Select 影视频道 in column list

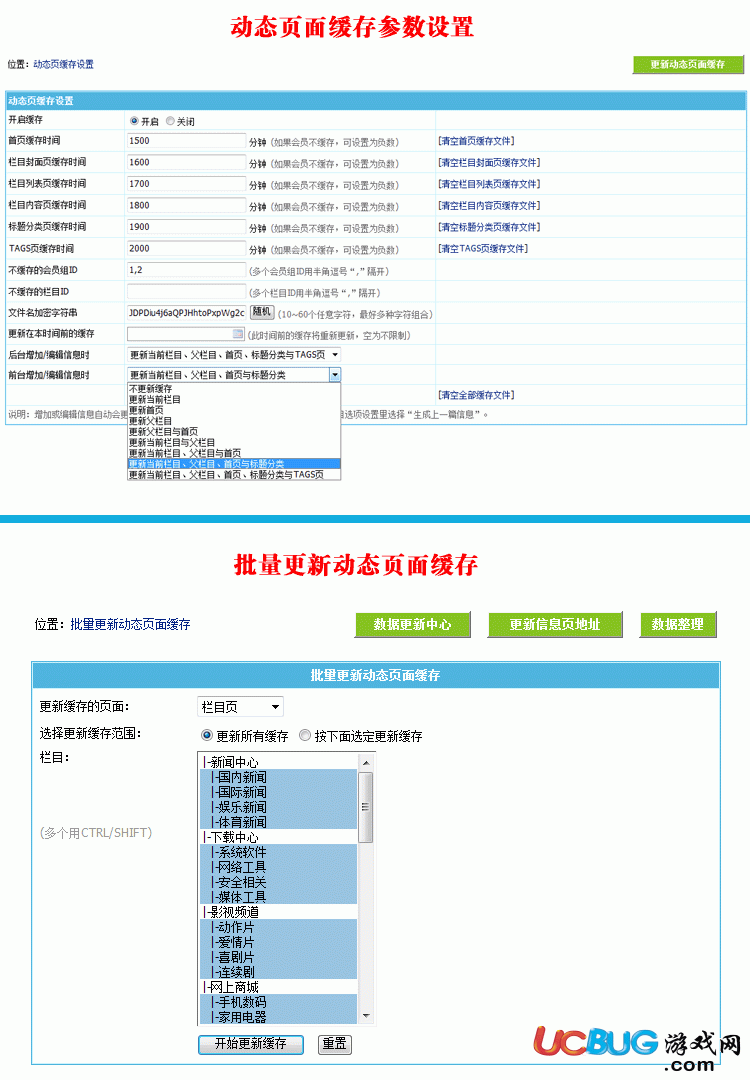(x=278, y=912)
